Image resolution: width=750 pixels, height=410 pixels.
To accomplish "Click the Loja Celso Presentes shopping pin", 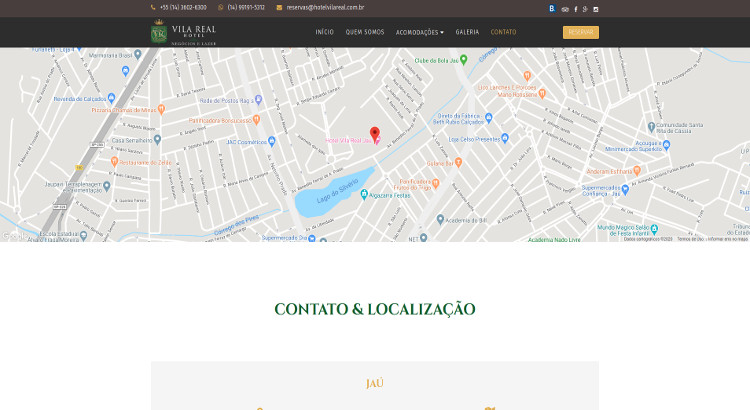I will [505, 138].
